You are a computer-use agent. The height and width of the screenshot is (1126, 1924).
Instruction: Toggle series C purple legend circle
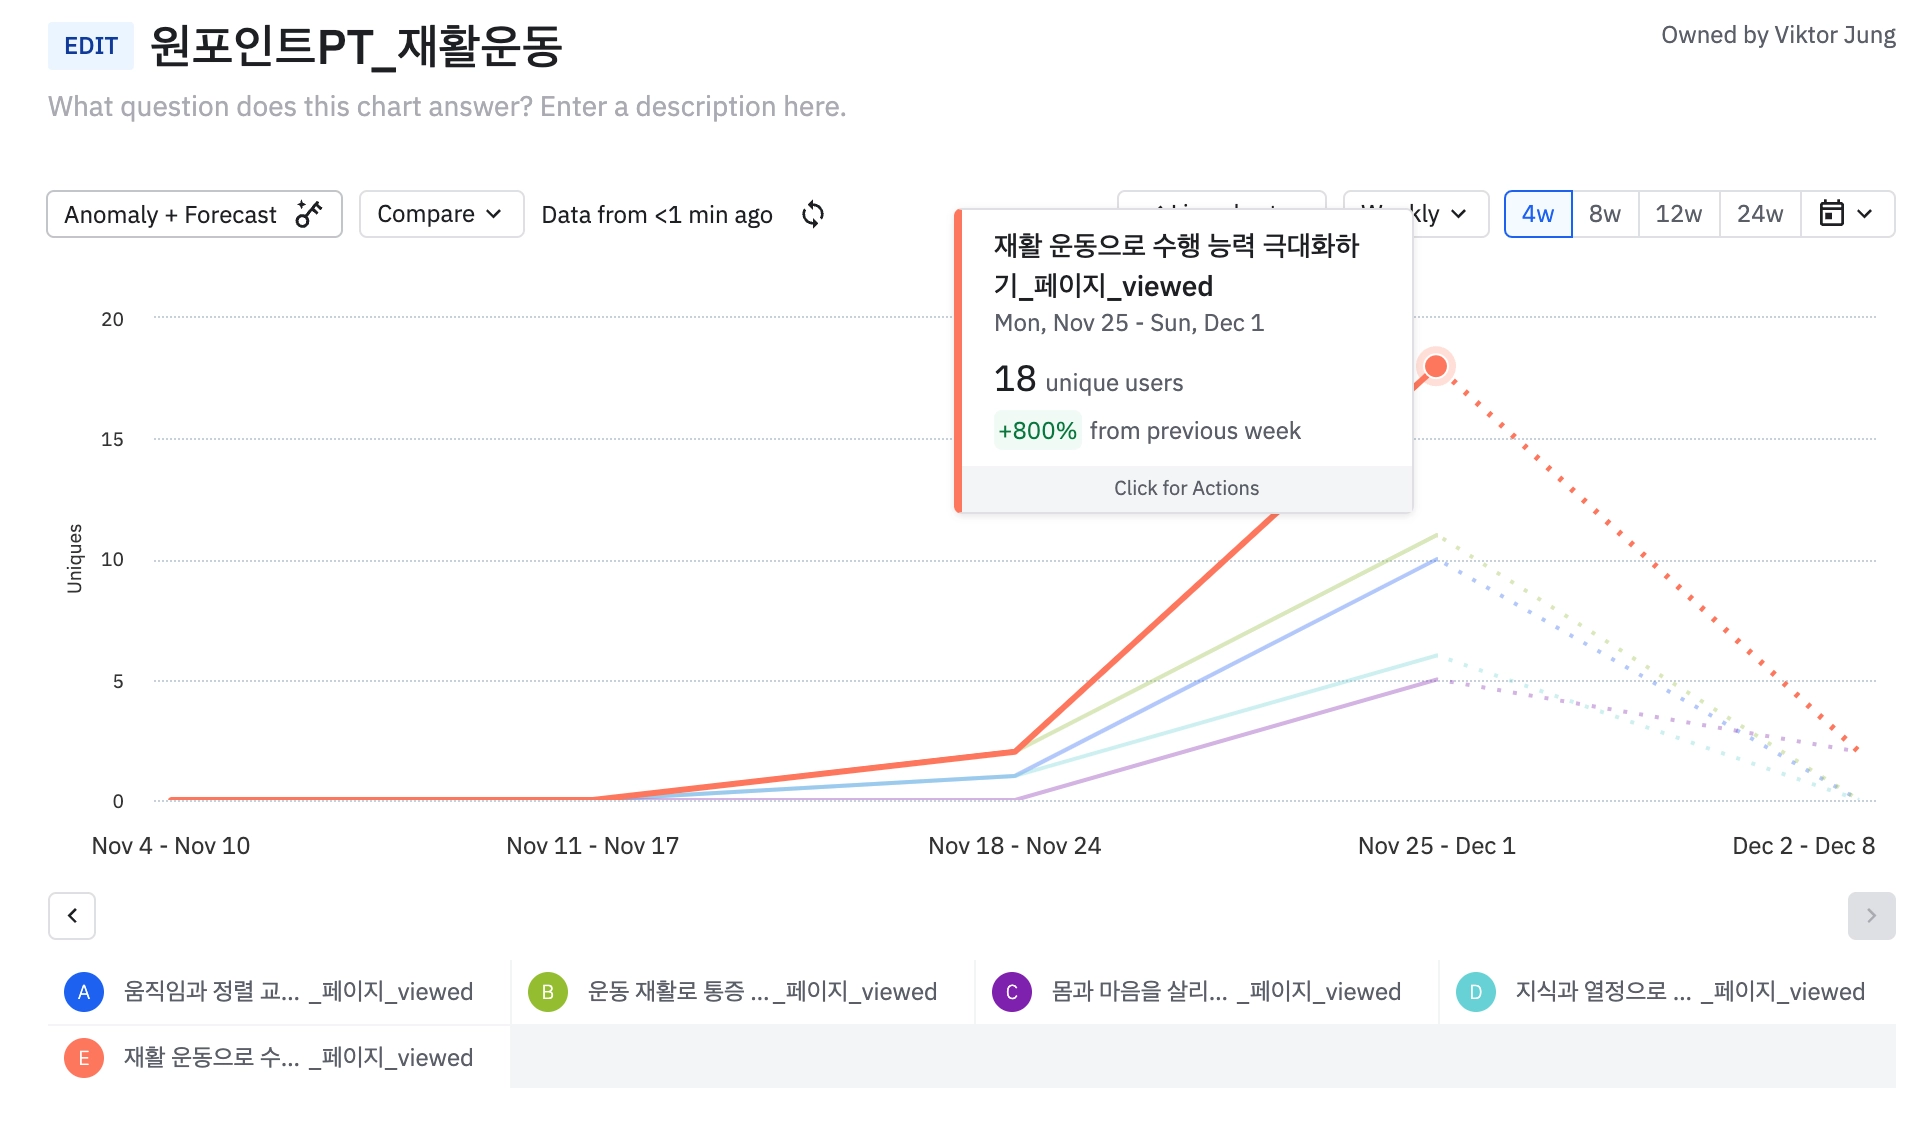[x=1011, y=992]
